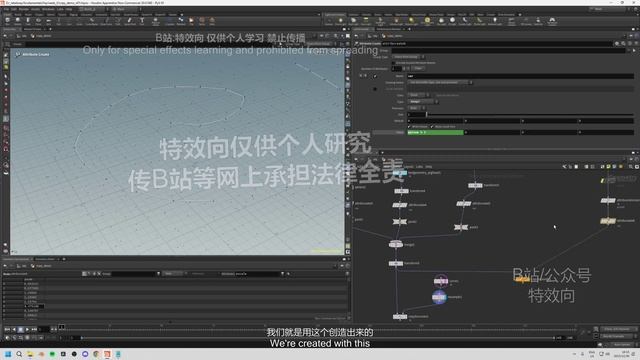Open parameter pane gear settings icon
This screenshot has height=360, width=640.
[617, 43]
